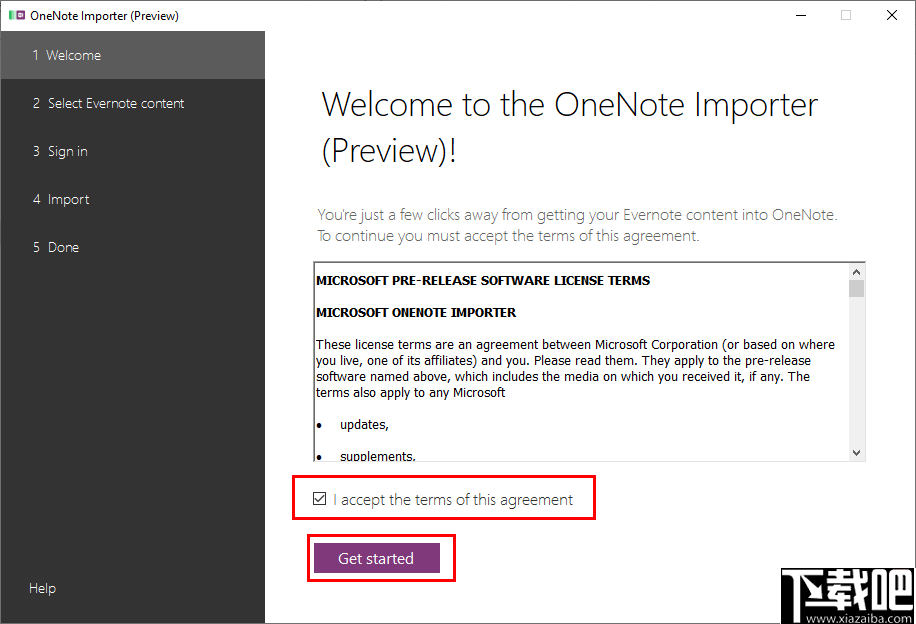Open Help
The height and width of the screenshot is (624, 916).
[x=42, y=588]
